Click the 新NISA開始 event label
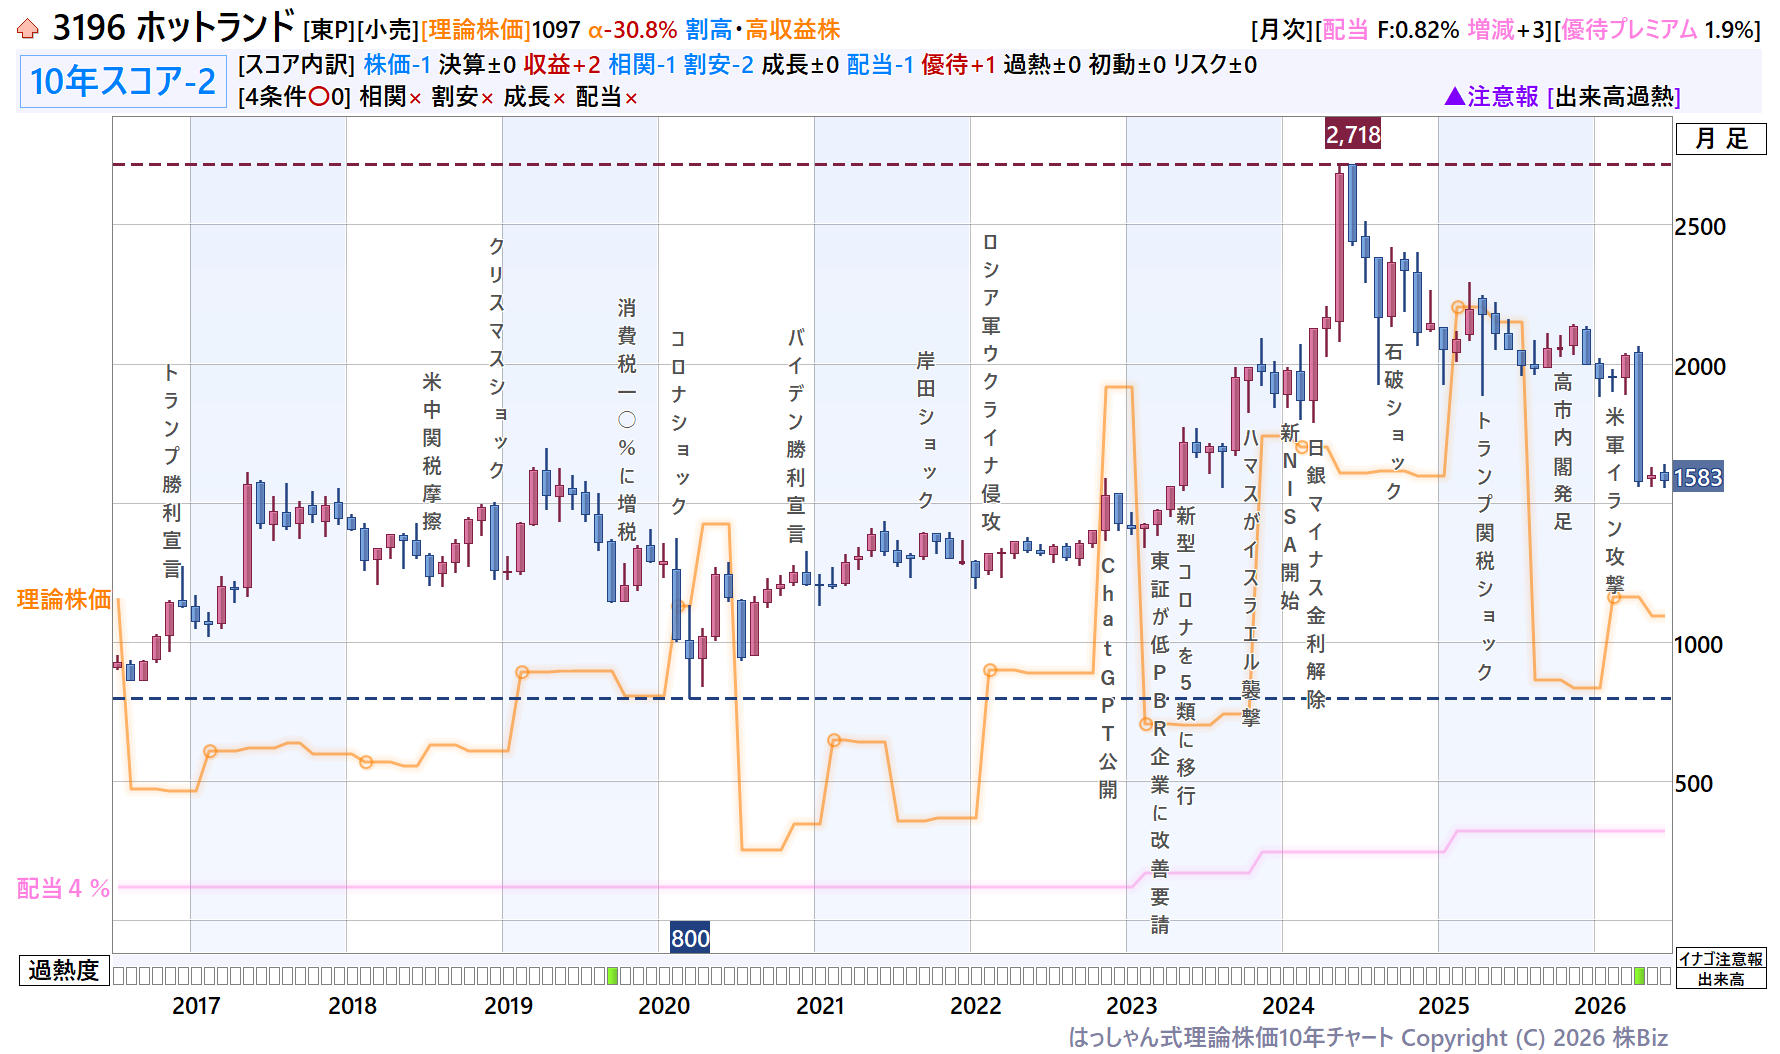1780x1054 pixels. pos(1290,517)
